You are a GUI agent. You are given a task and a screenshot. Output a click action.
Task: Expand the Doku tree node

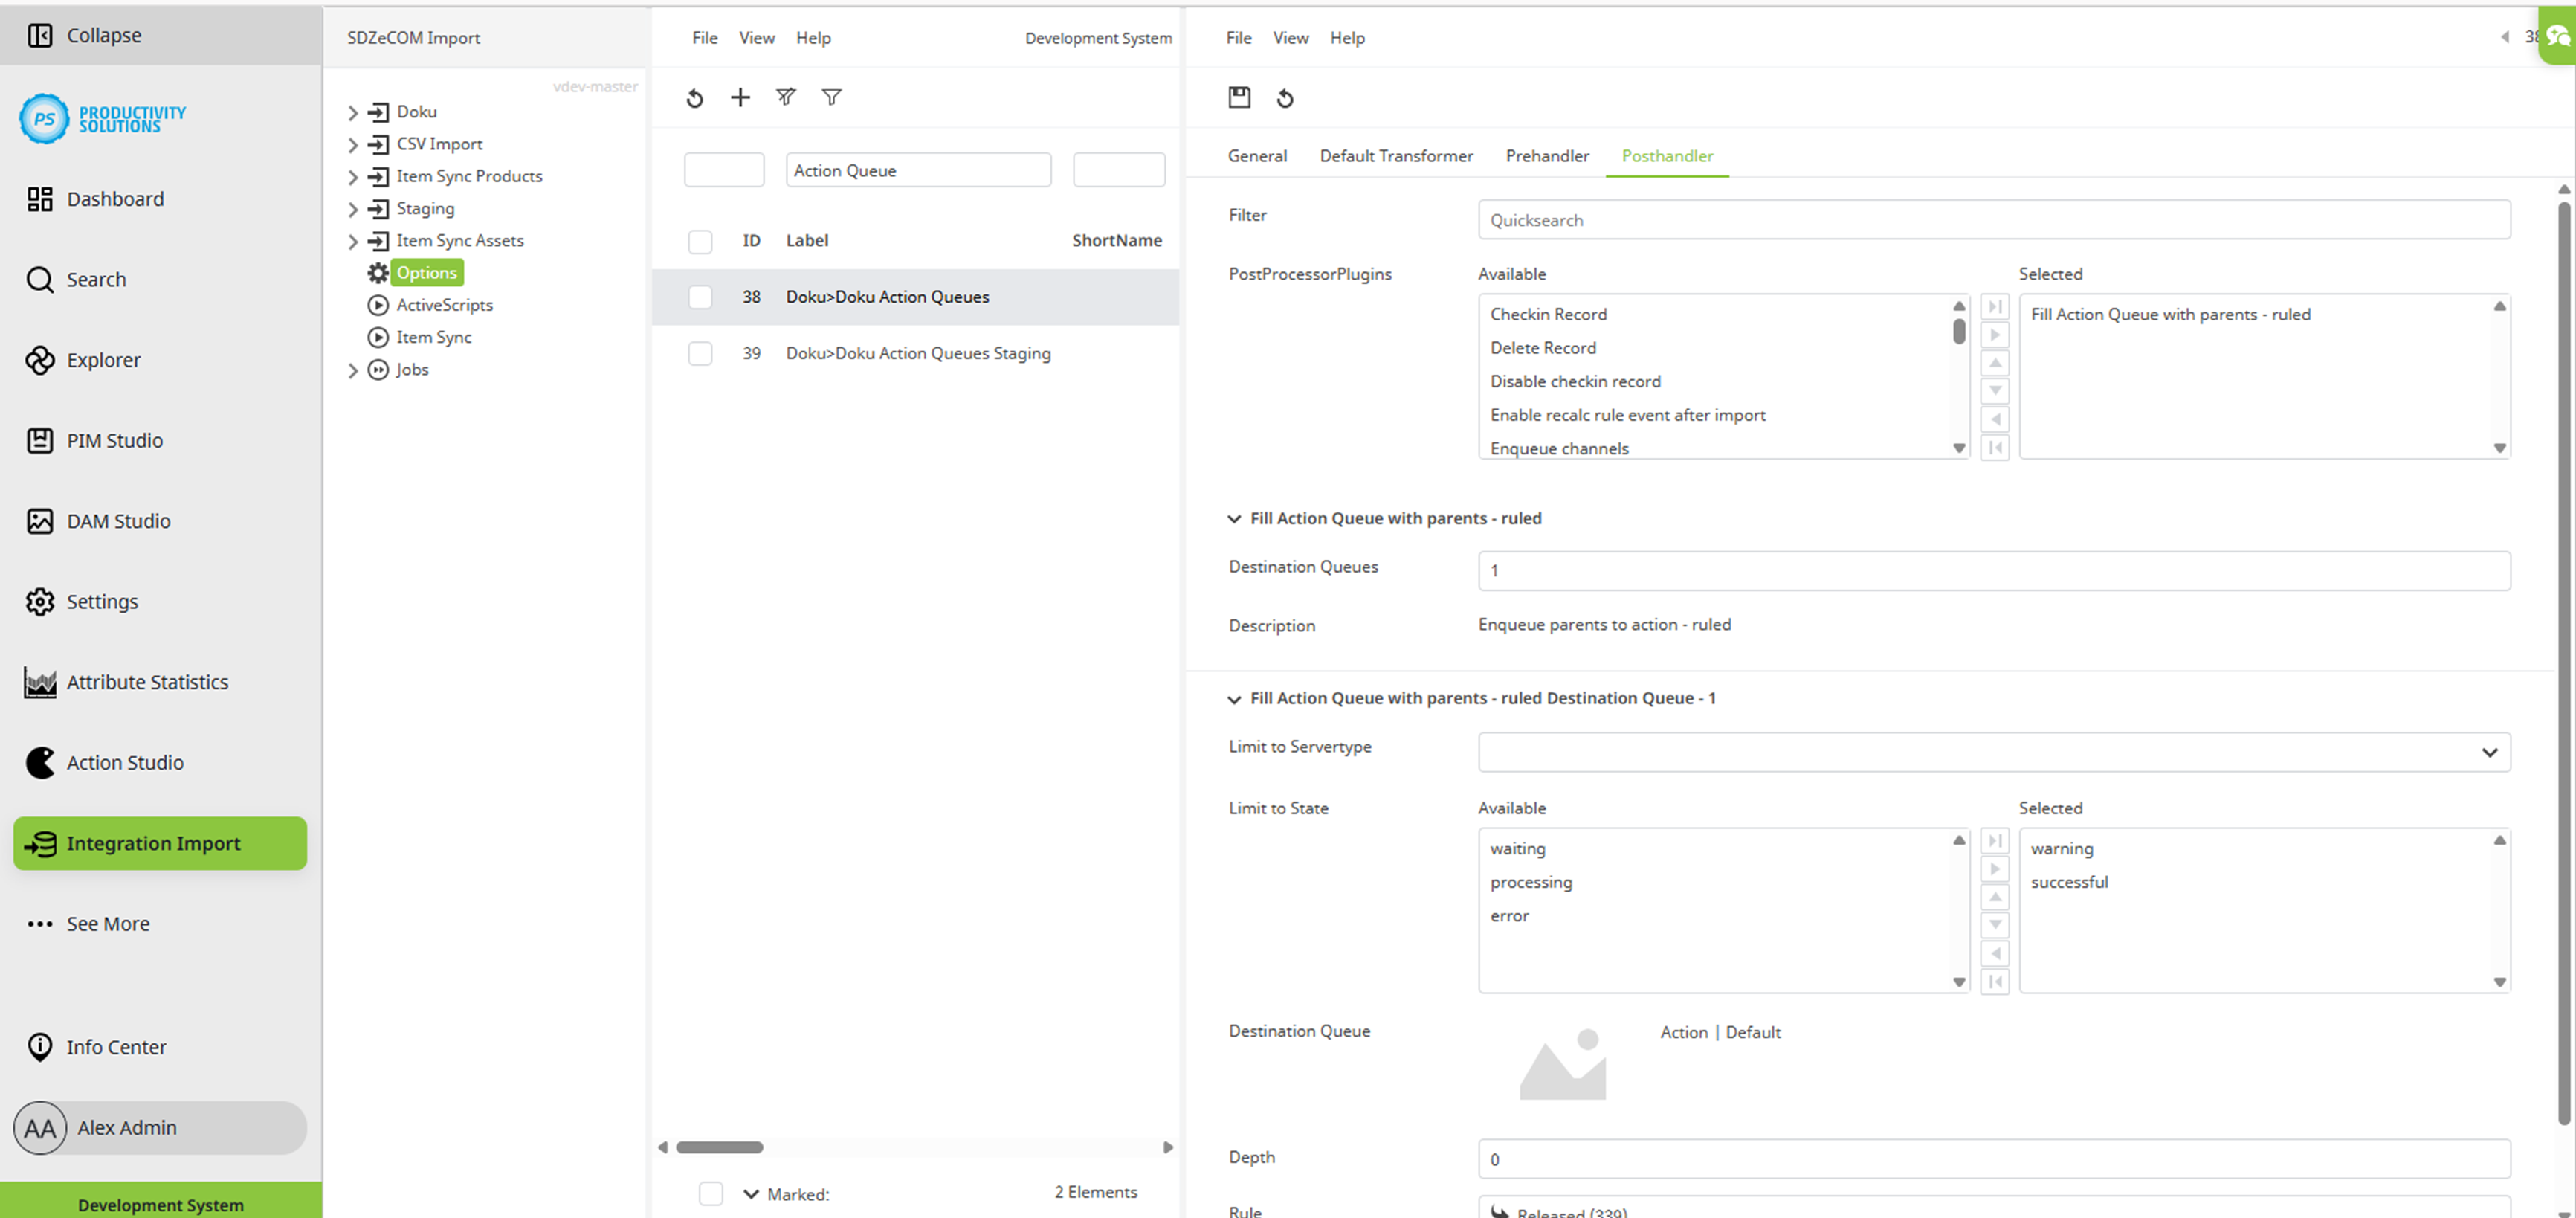click(x=352, y=112)
